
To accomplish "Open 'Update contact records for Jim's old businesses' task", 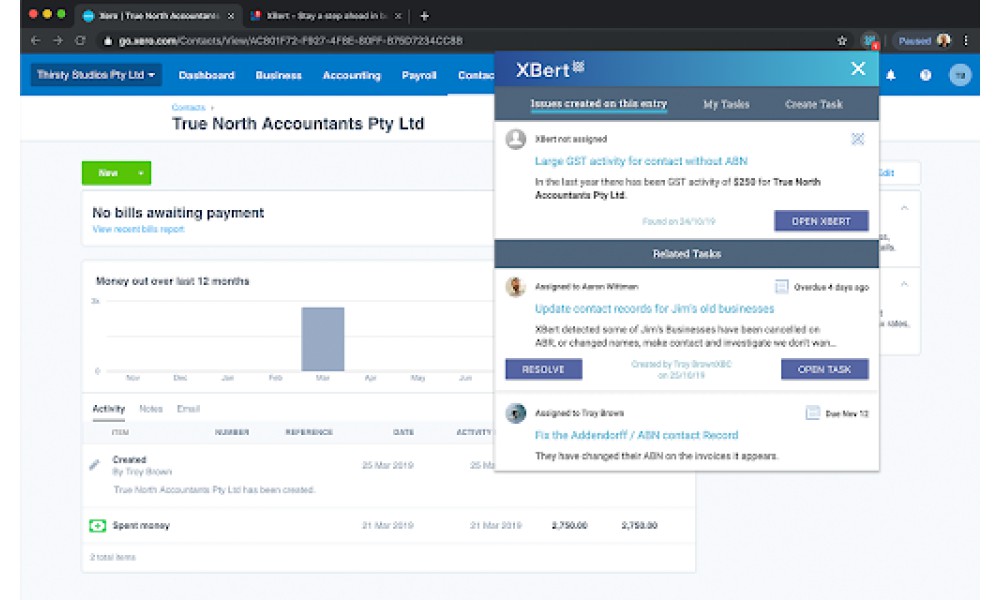I will [654, 309].
